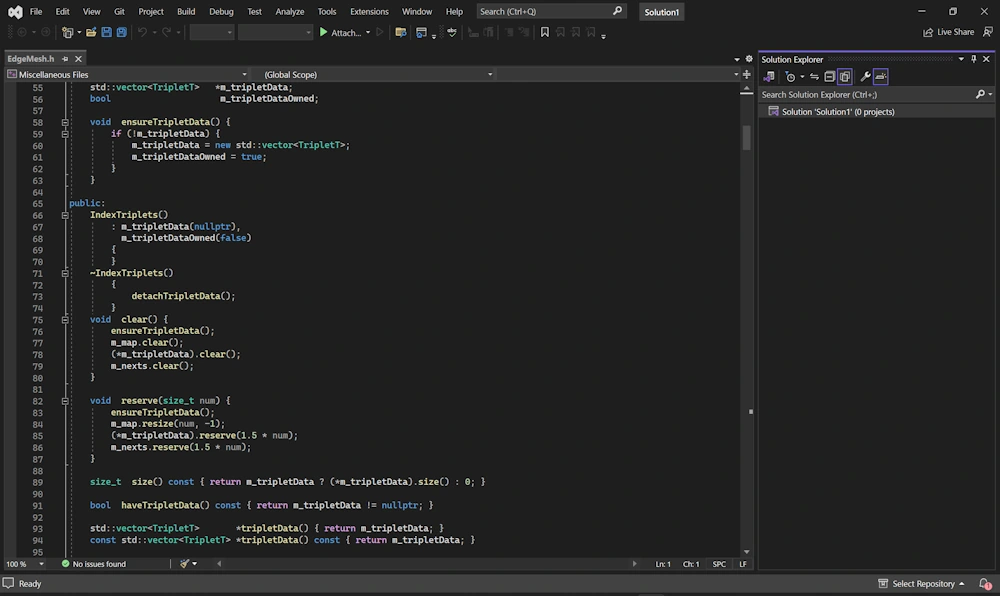The image size is (1000, 596).
Task: Open the feedback icon beside Live Share
Action: (x=988, y=32)
